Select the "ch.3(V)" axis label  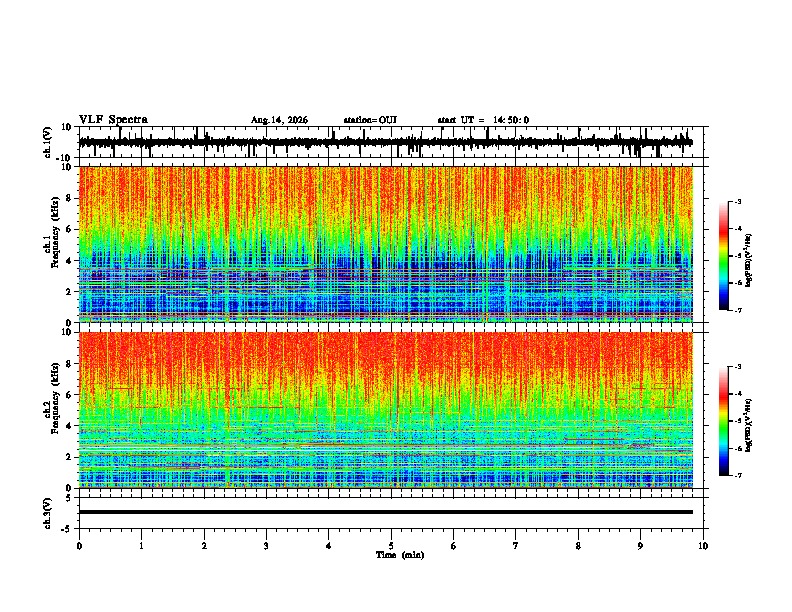[48, 514]
